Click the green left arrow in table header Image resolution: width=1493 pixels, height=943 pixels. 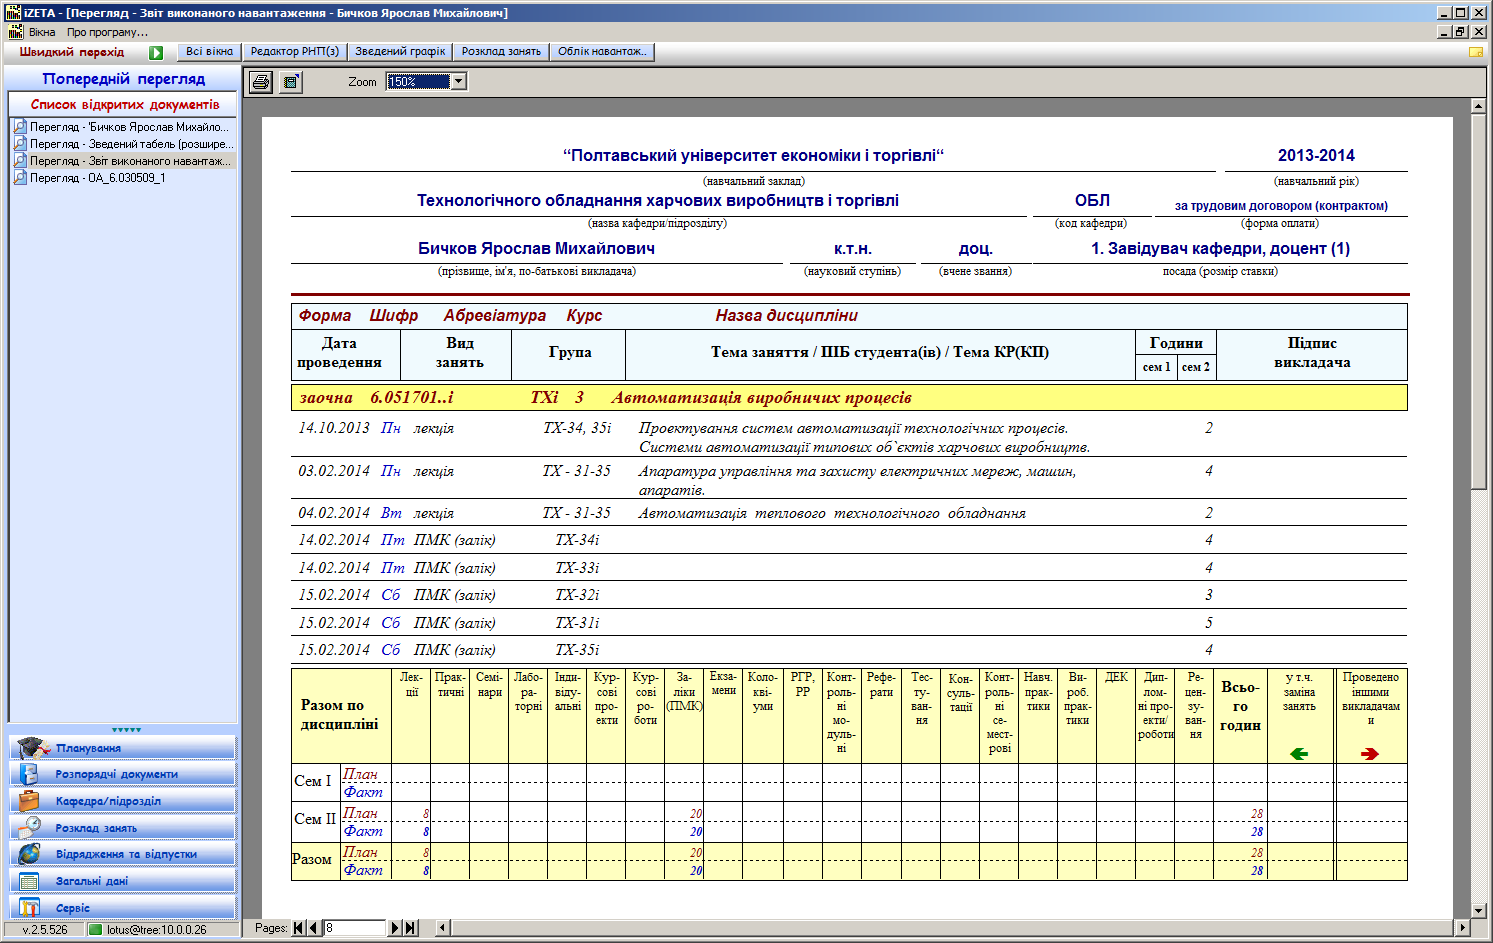click(x=1299, y=754)
